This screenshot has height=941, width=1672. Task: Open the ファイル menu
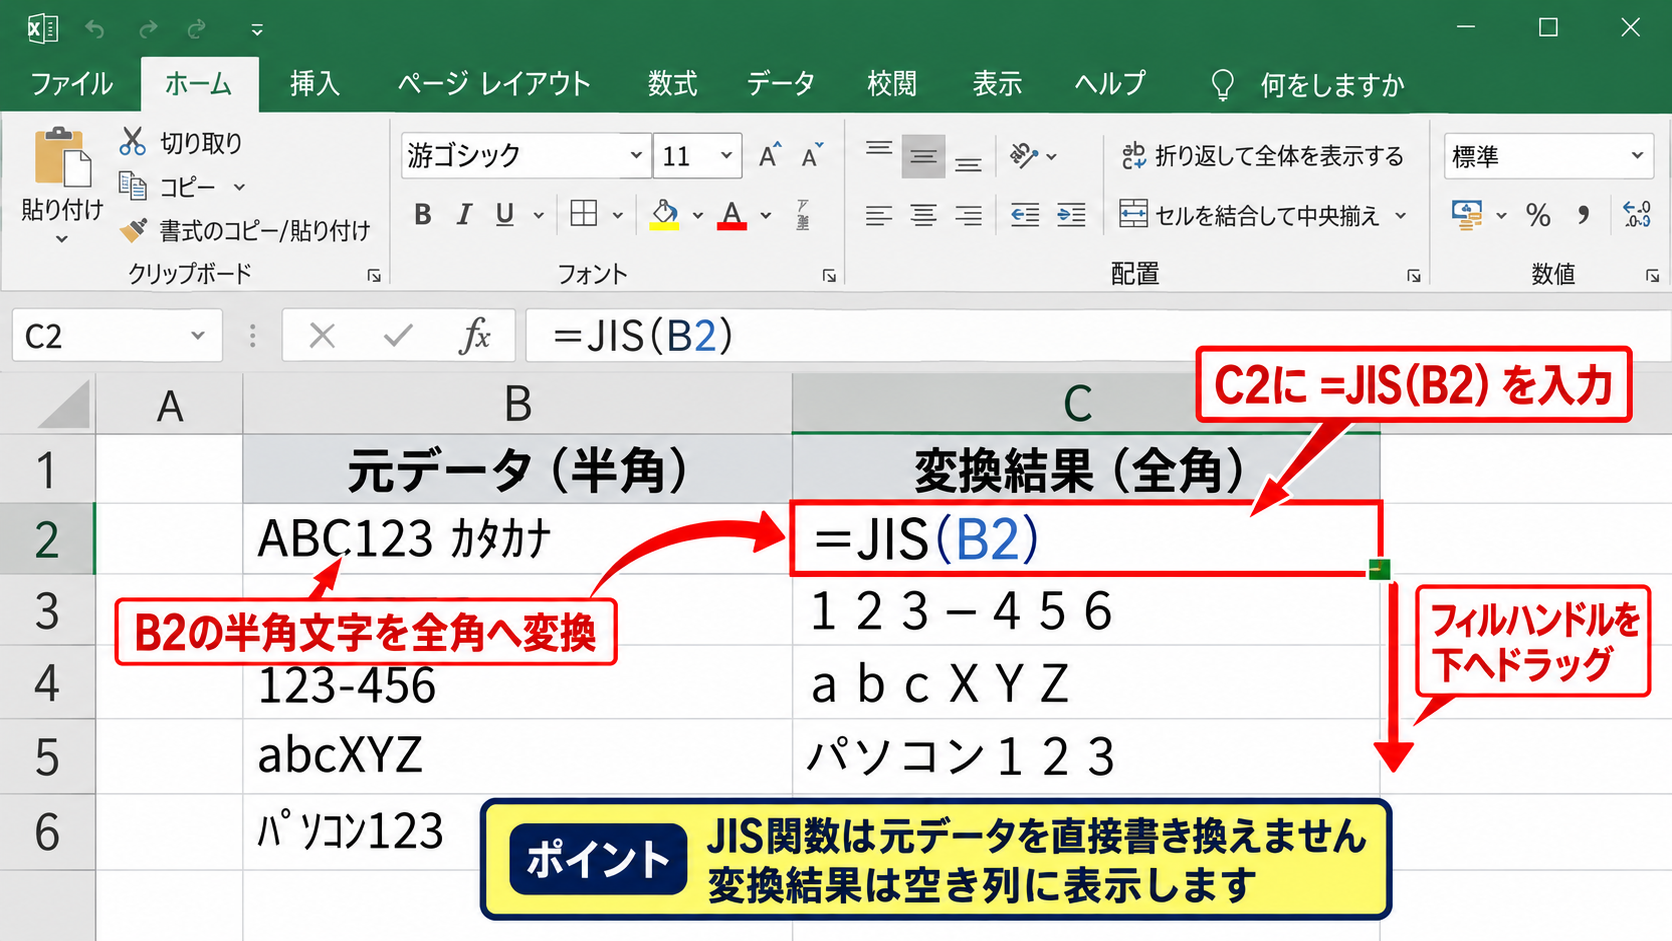tap(71, 84)
